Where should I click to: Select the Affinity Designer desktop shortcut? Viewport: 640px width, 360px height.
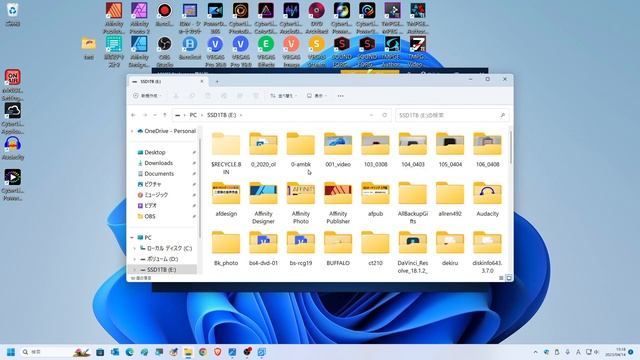coord(139,52)
